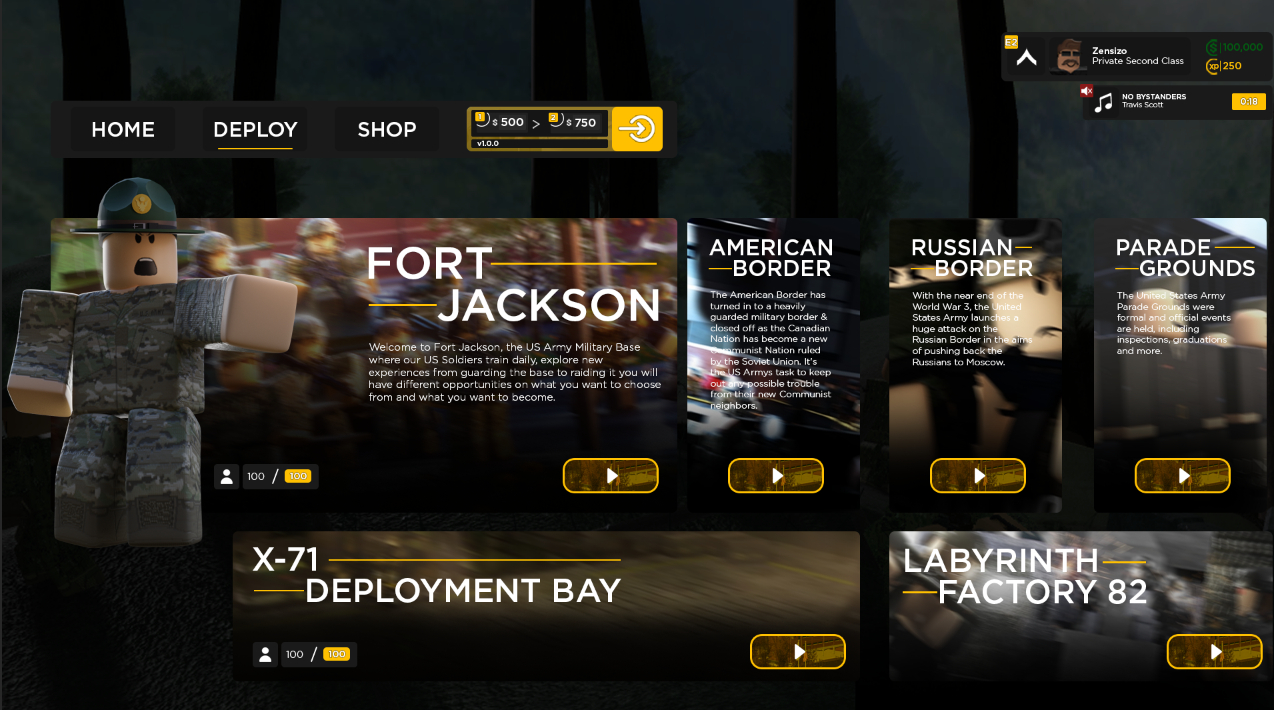This screenshot has width=1274, height=710.
Task: Click the AMERICAN BORDER card title
Action: (771, 257)
